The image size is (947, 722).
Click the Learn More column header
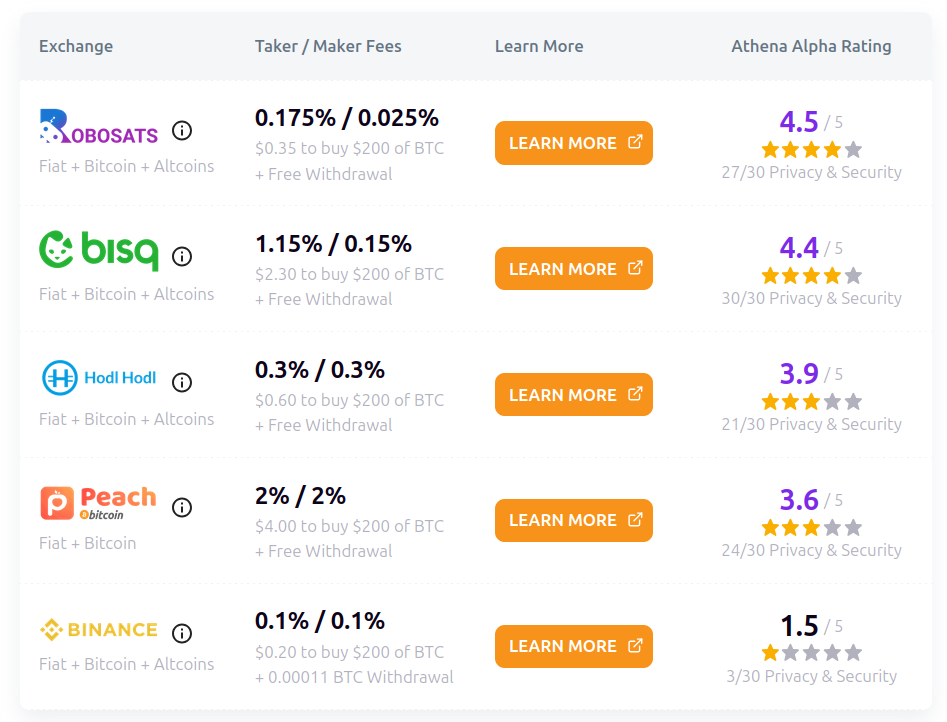539,47
